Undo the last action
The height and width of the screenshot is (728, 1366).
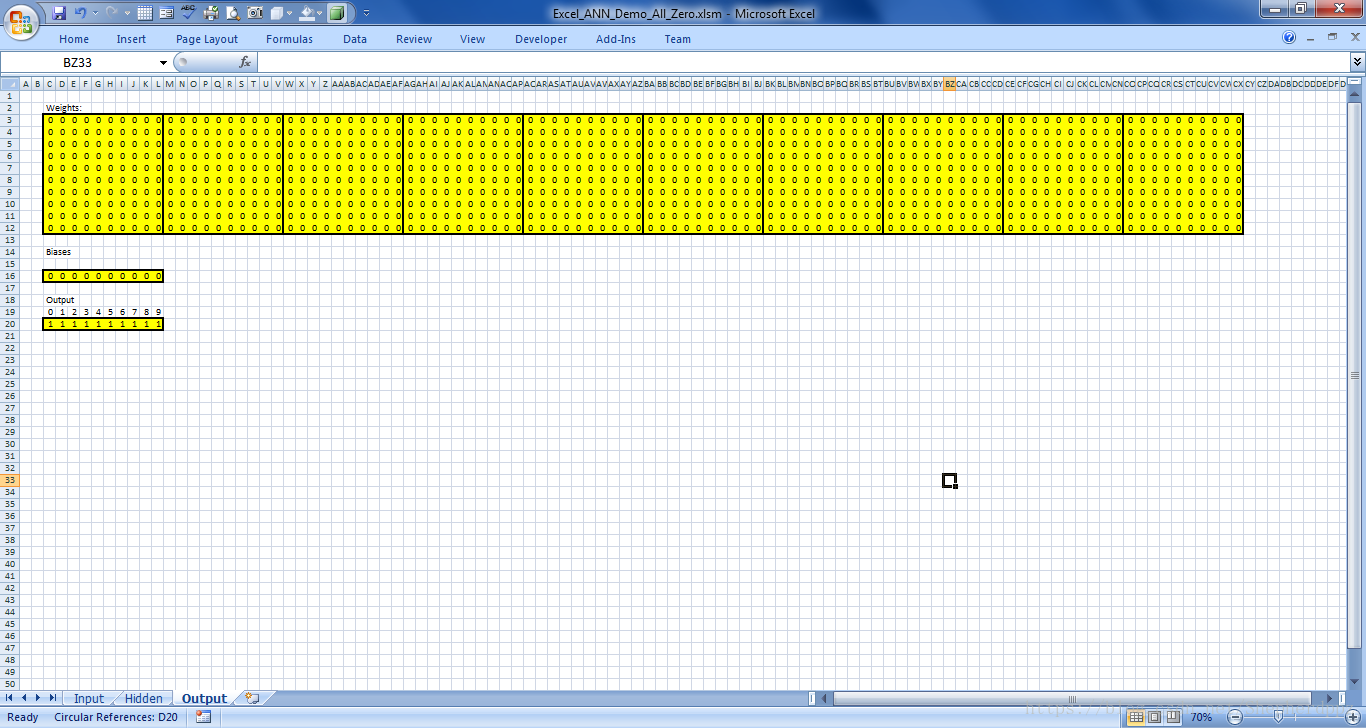tap(80, 13)
